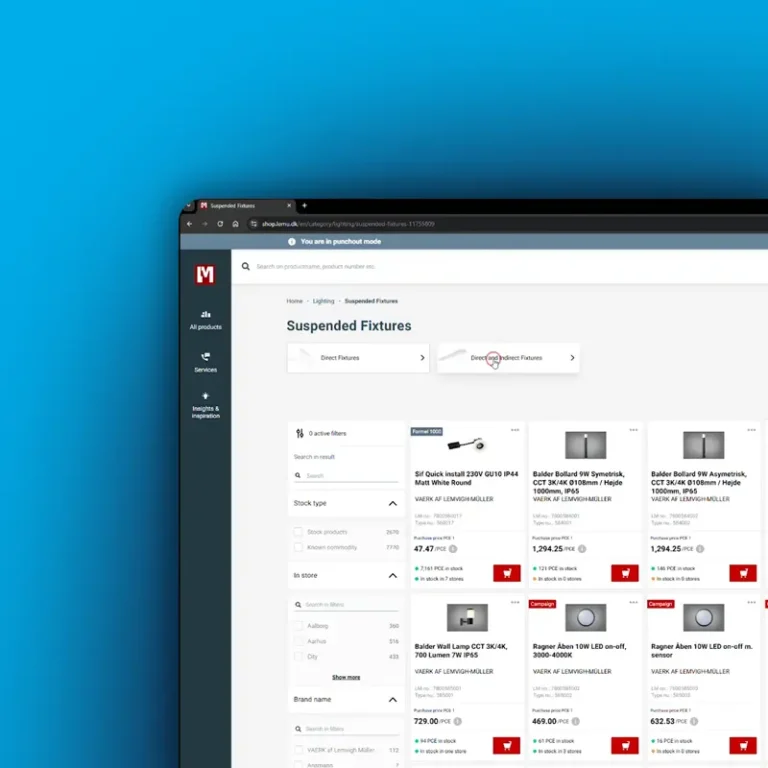Click the site info icon in address bar
Viewport: 768px width, 768px height.
click(253, 224)
